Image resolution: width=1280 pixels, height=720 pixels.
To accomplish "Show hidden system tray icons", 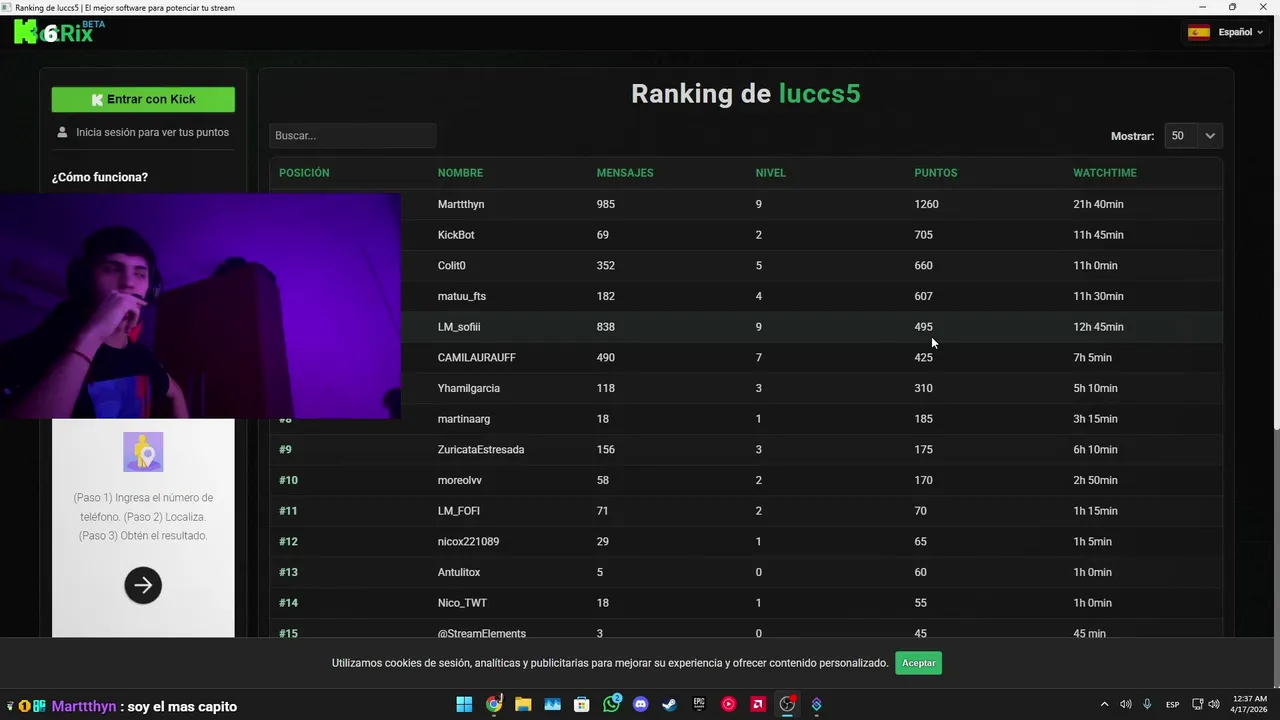I will pyautogui.click(x=1104, y=705).
